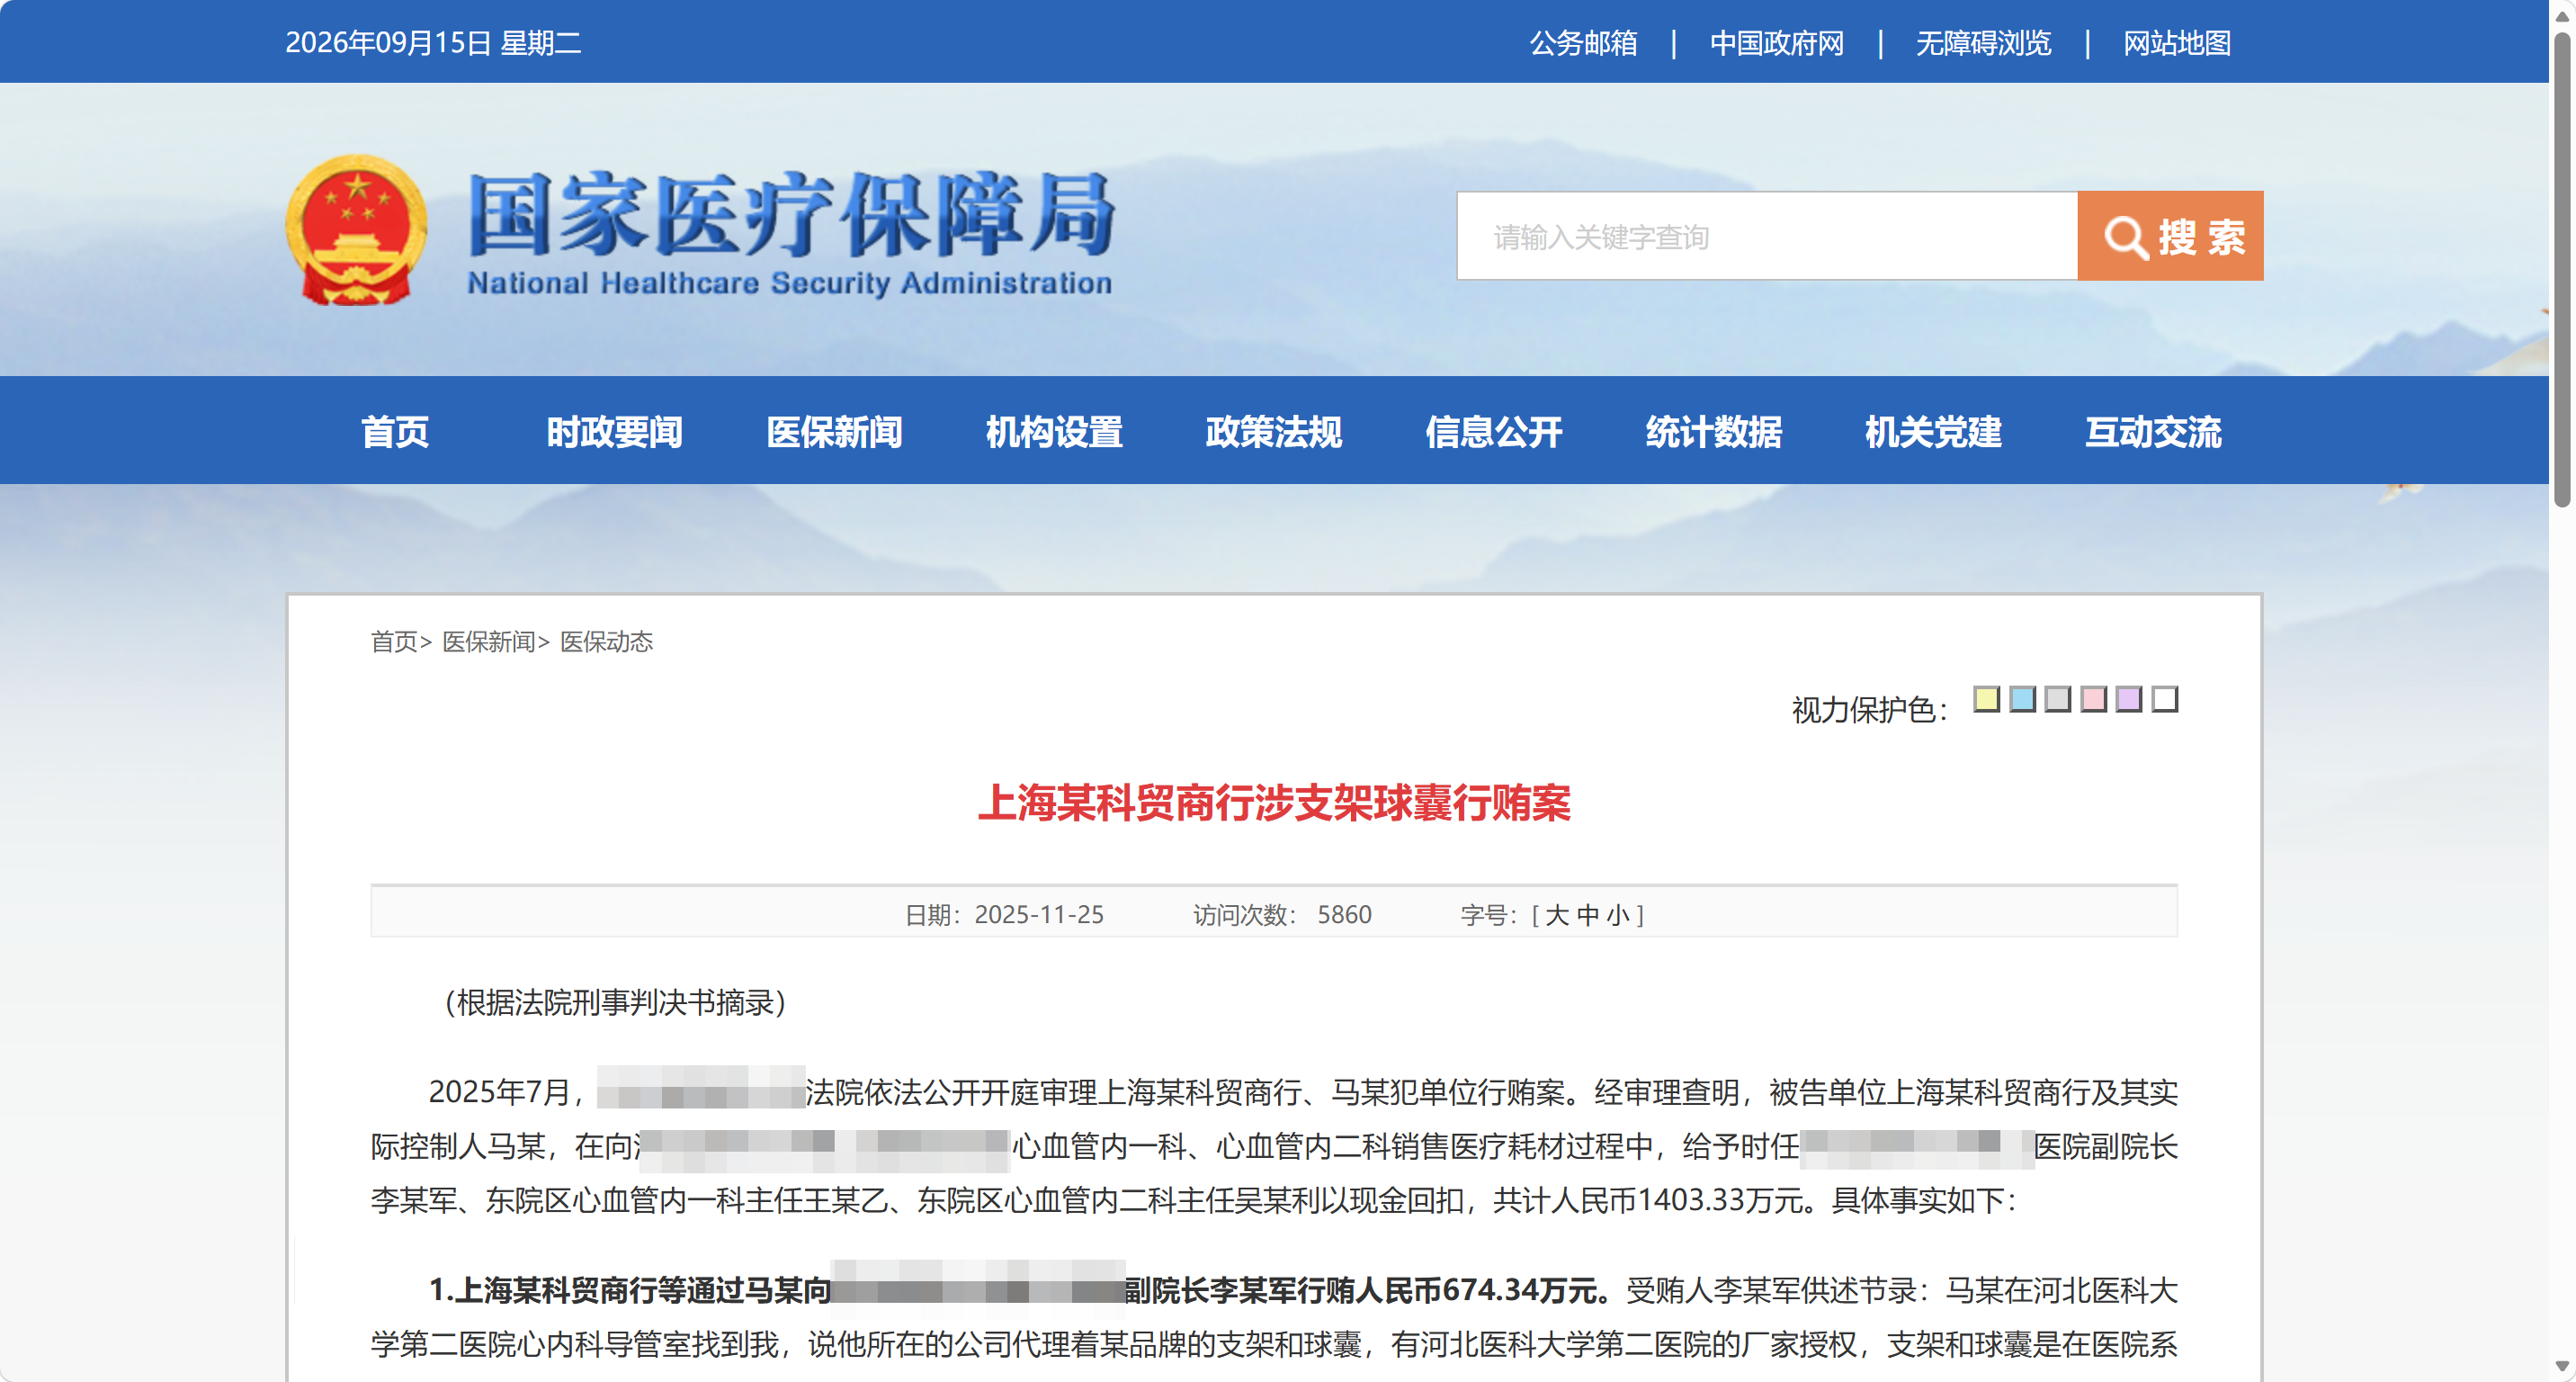The height and width of the screenshot is (1382, 2576).
Task: Open the 网站地图 link
Action: pyautogui.click(x=2177, y=43)
